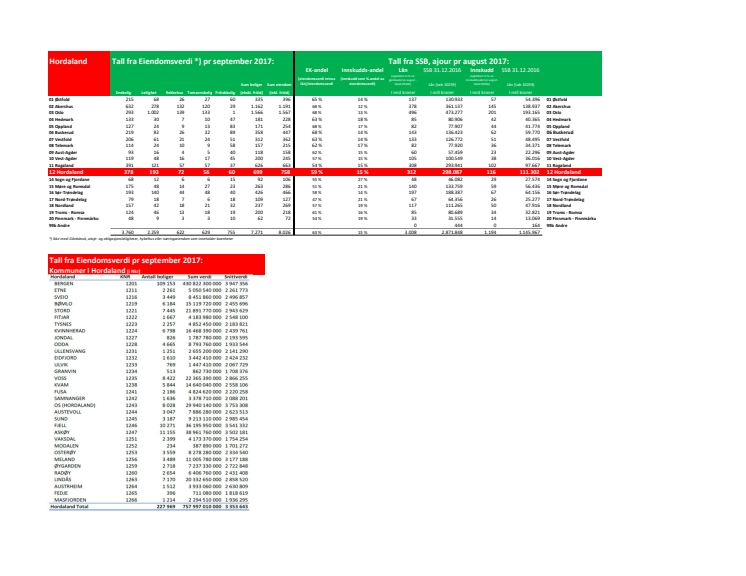Select the red 'Kommuner i Hordaland' subtitle

[x=87, y=270]
